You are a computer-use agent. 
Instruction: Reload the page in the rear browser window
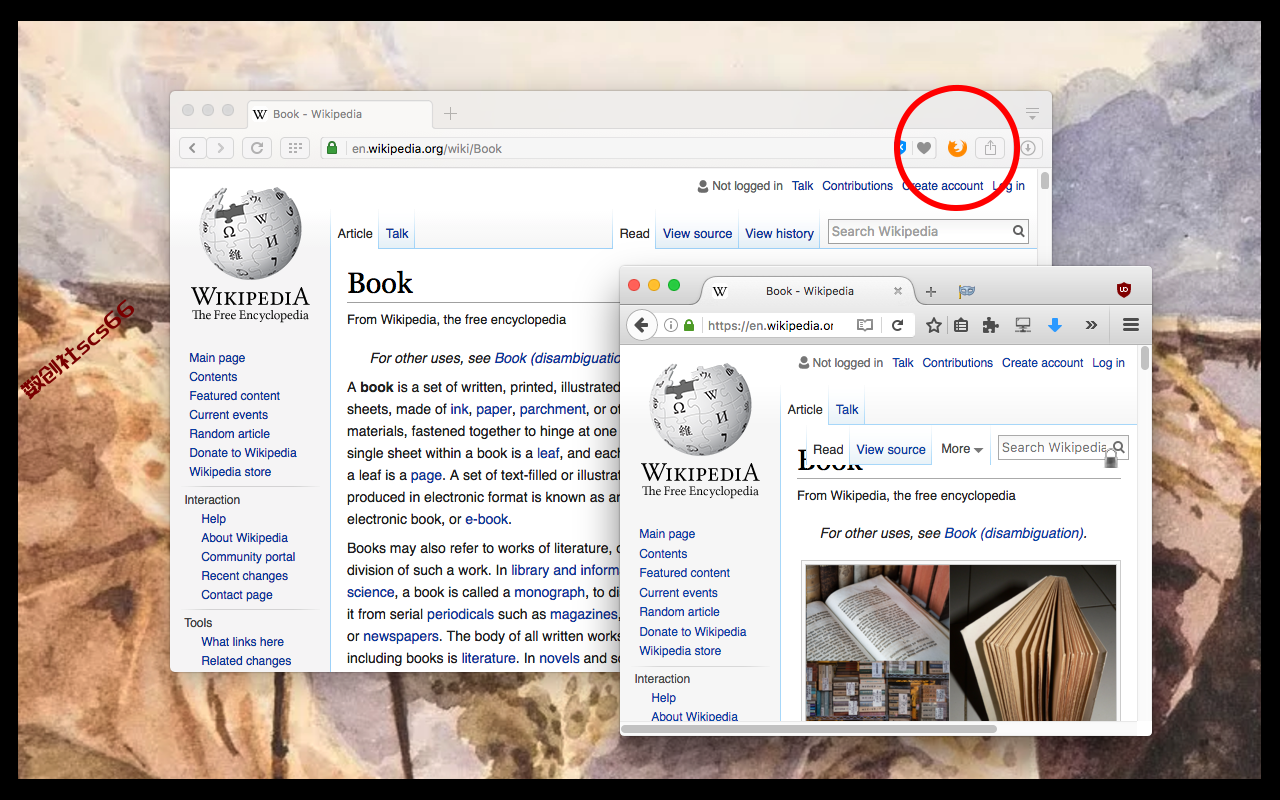pyautogui.click(x=257, y=148)
